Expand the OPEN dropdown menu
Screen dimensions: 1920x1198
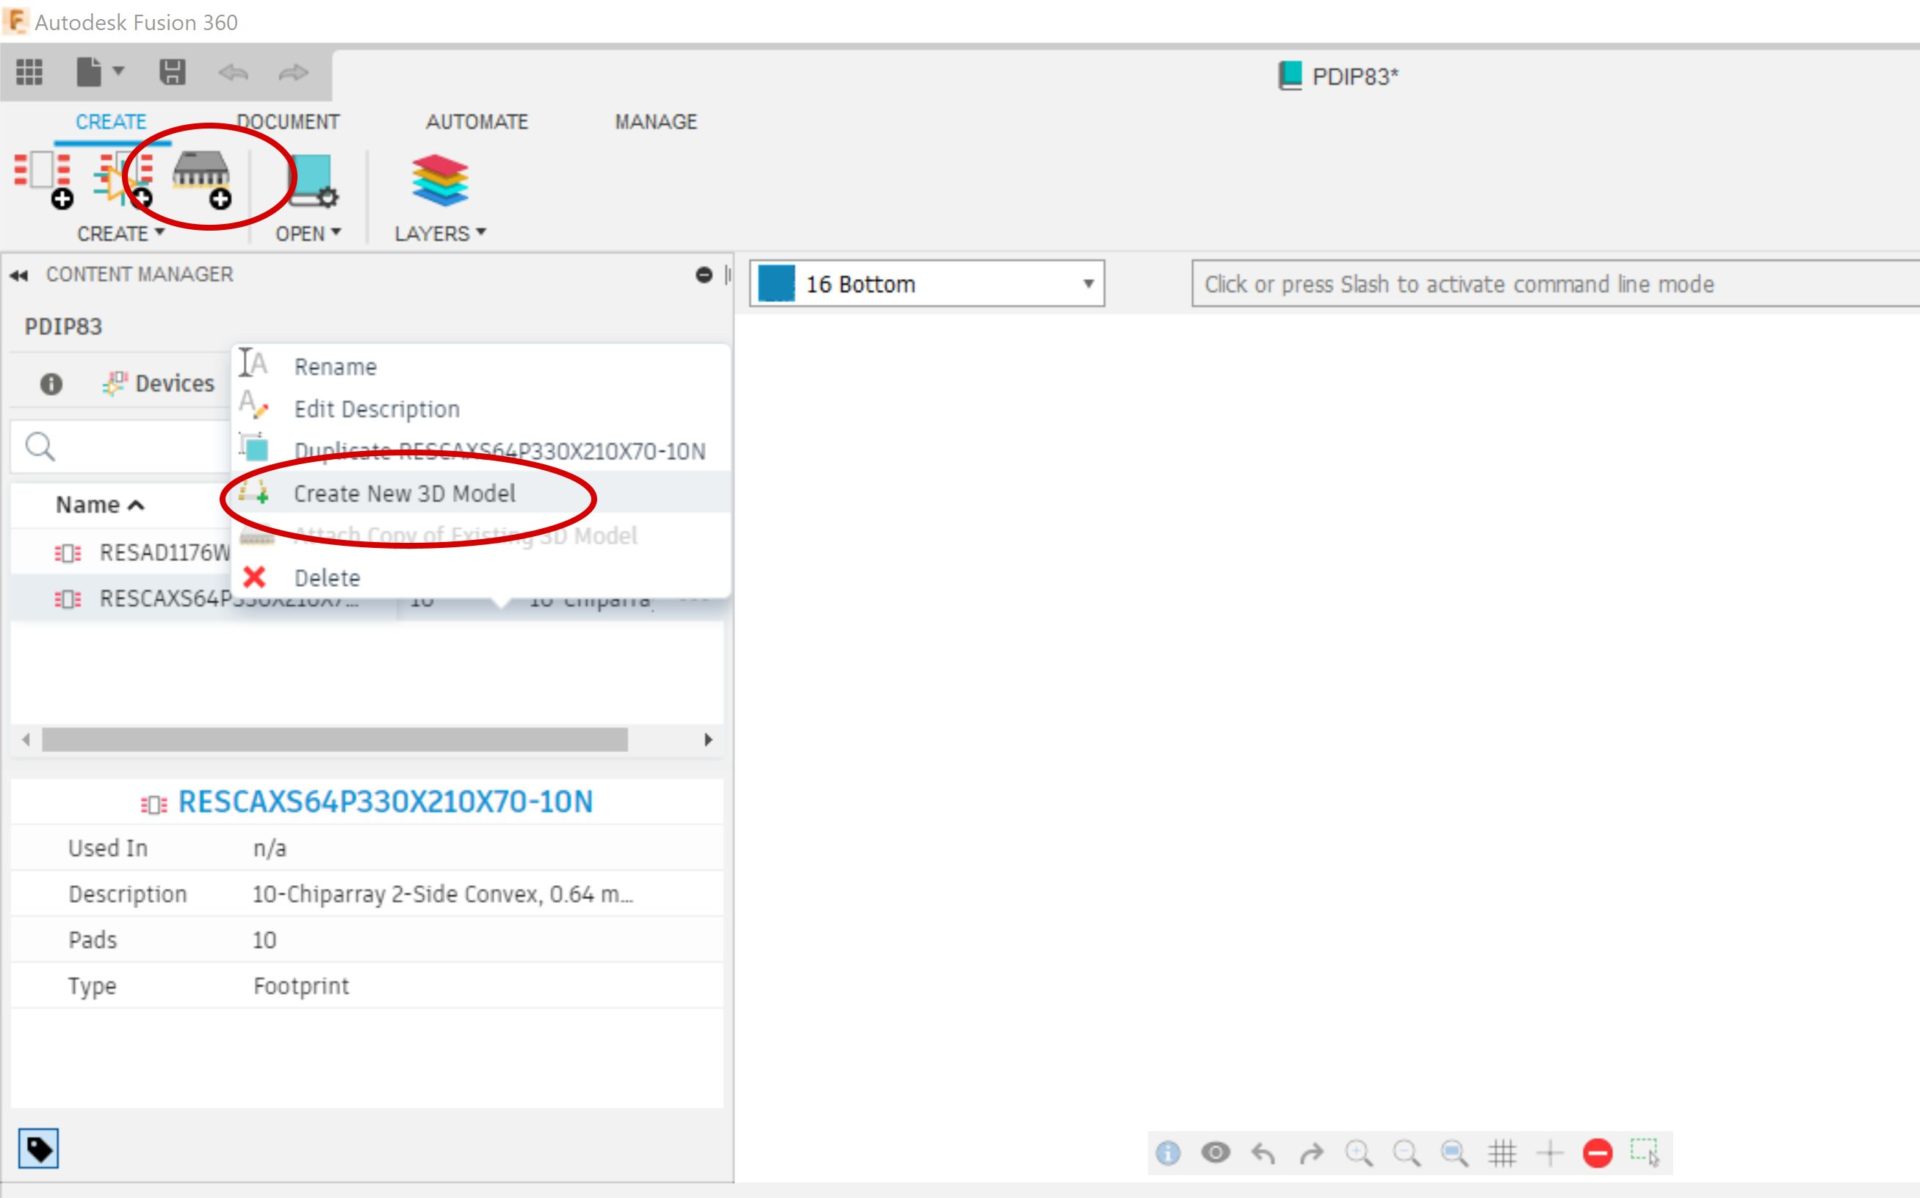tap(308, 233)
